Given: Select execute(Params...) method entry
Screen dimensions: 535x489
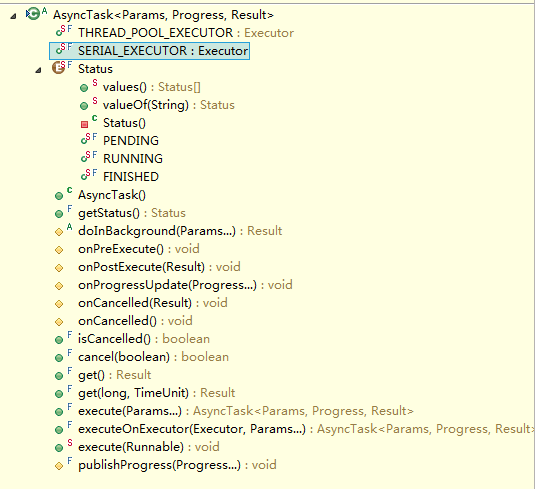Looking at the screenshot, I should pyautogui.click(x=246, y=411).
